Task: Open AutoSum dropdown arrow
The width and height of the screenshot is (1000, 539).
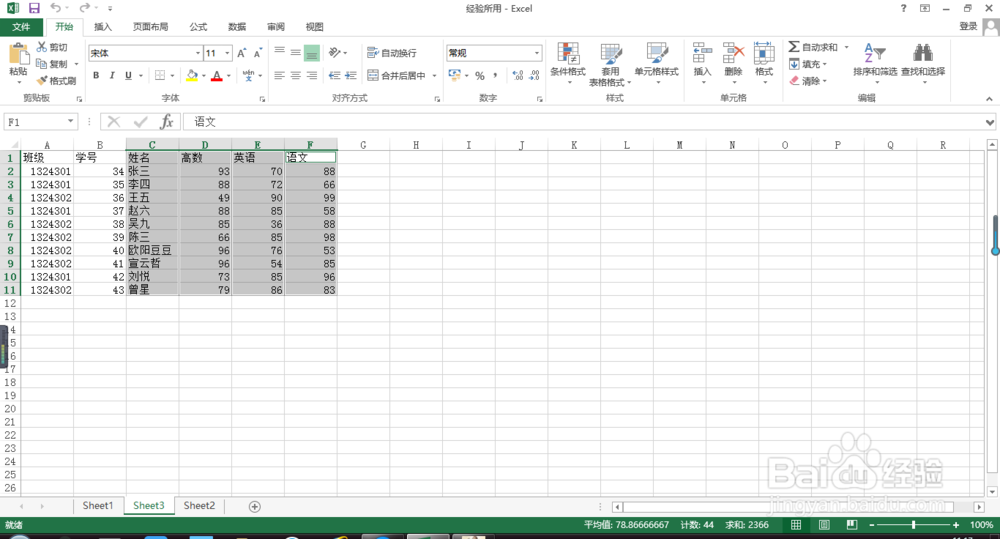Action: pos(846,47)
